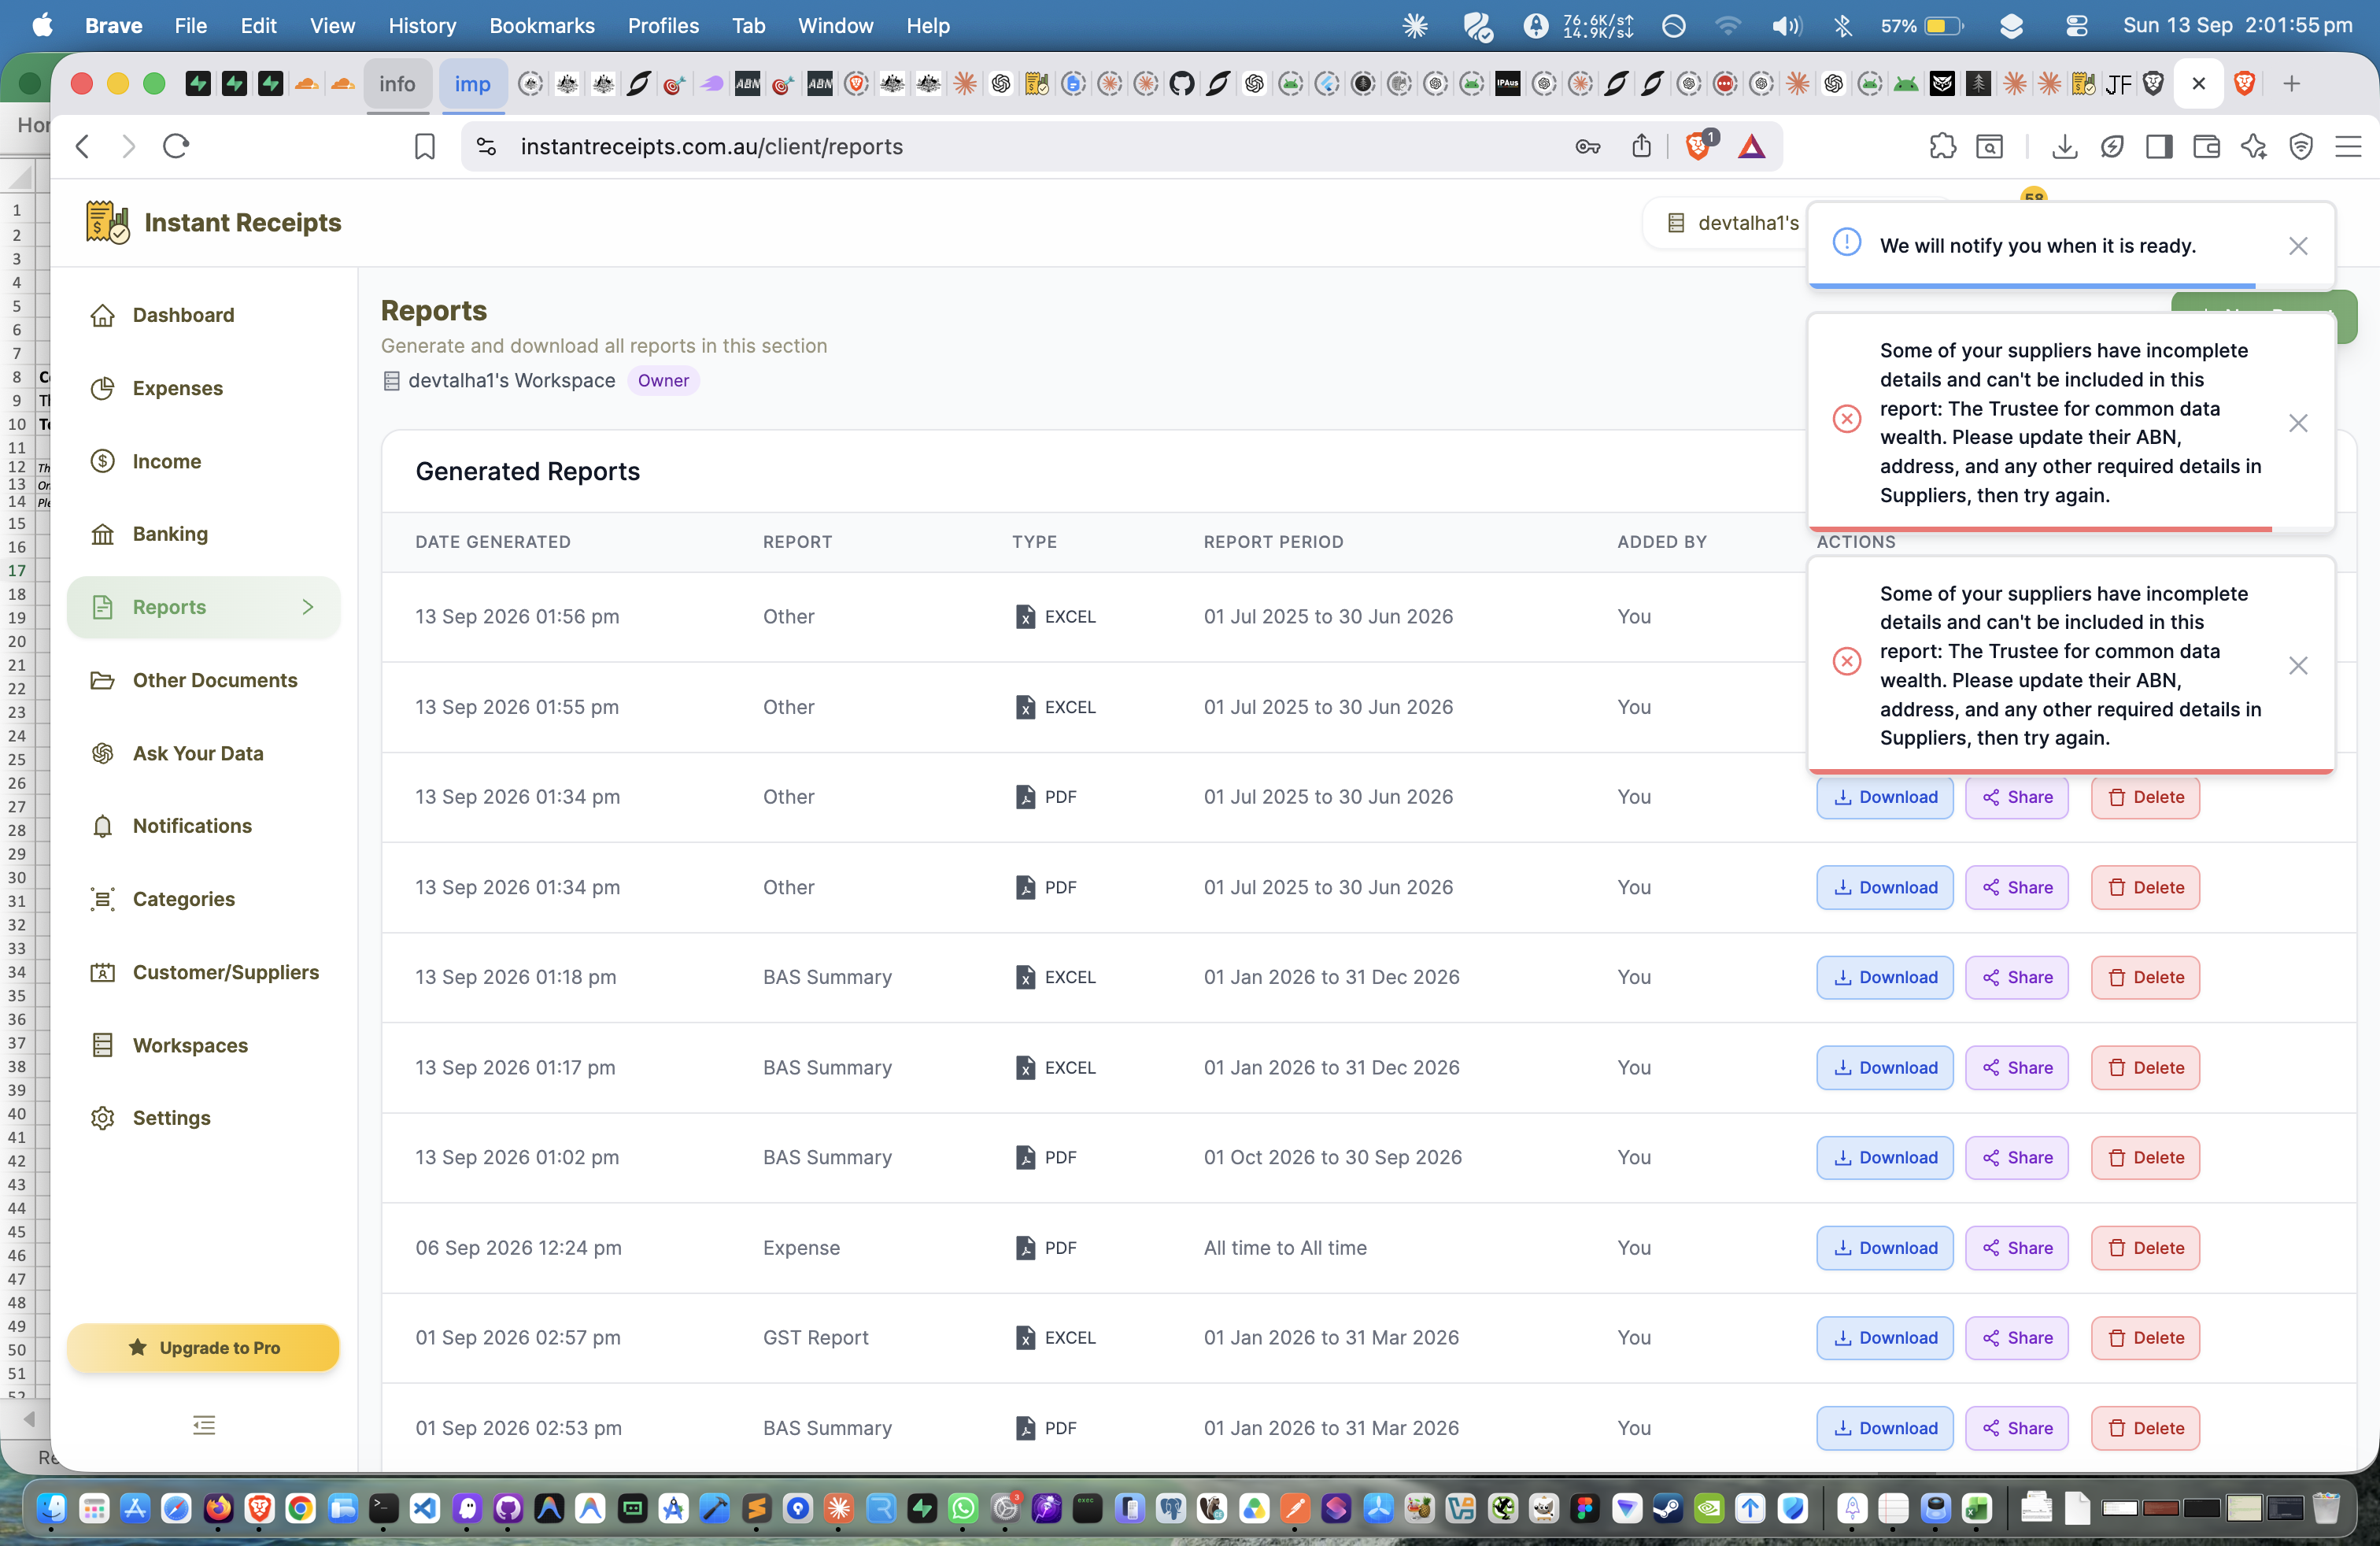Share the 01 Sep 02:53 pm BAS Summary

2016,1428
